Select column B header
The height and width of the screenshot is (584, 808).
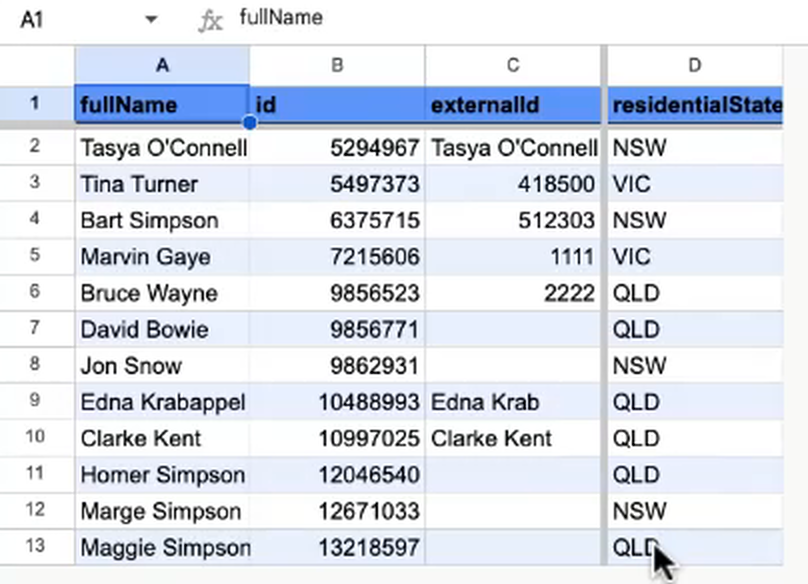(337, 65)
